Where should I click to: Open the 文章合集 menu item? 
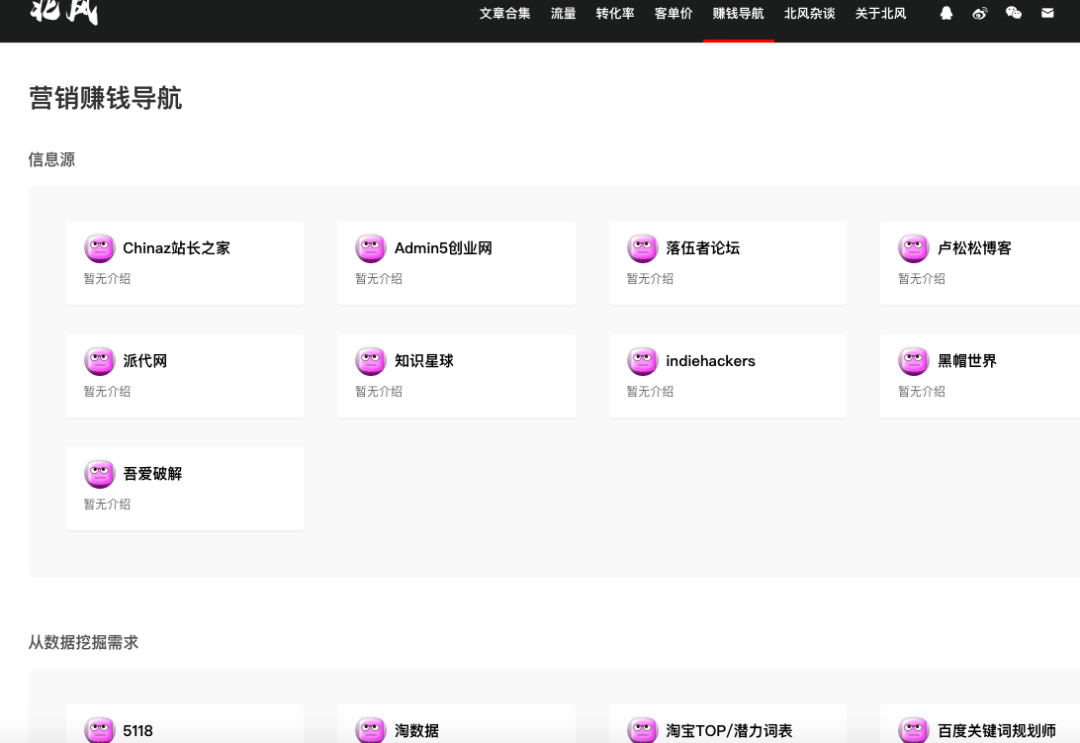(505, 14)
